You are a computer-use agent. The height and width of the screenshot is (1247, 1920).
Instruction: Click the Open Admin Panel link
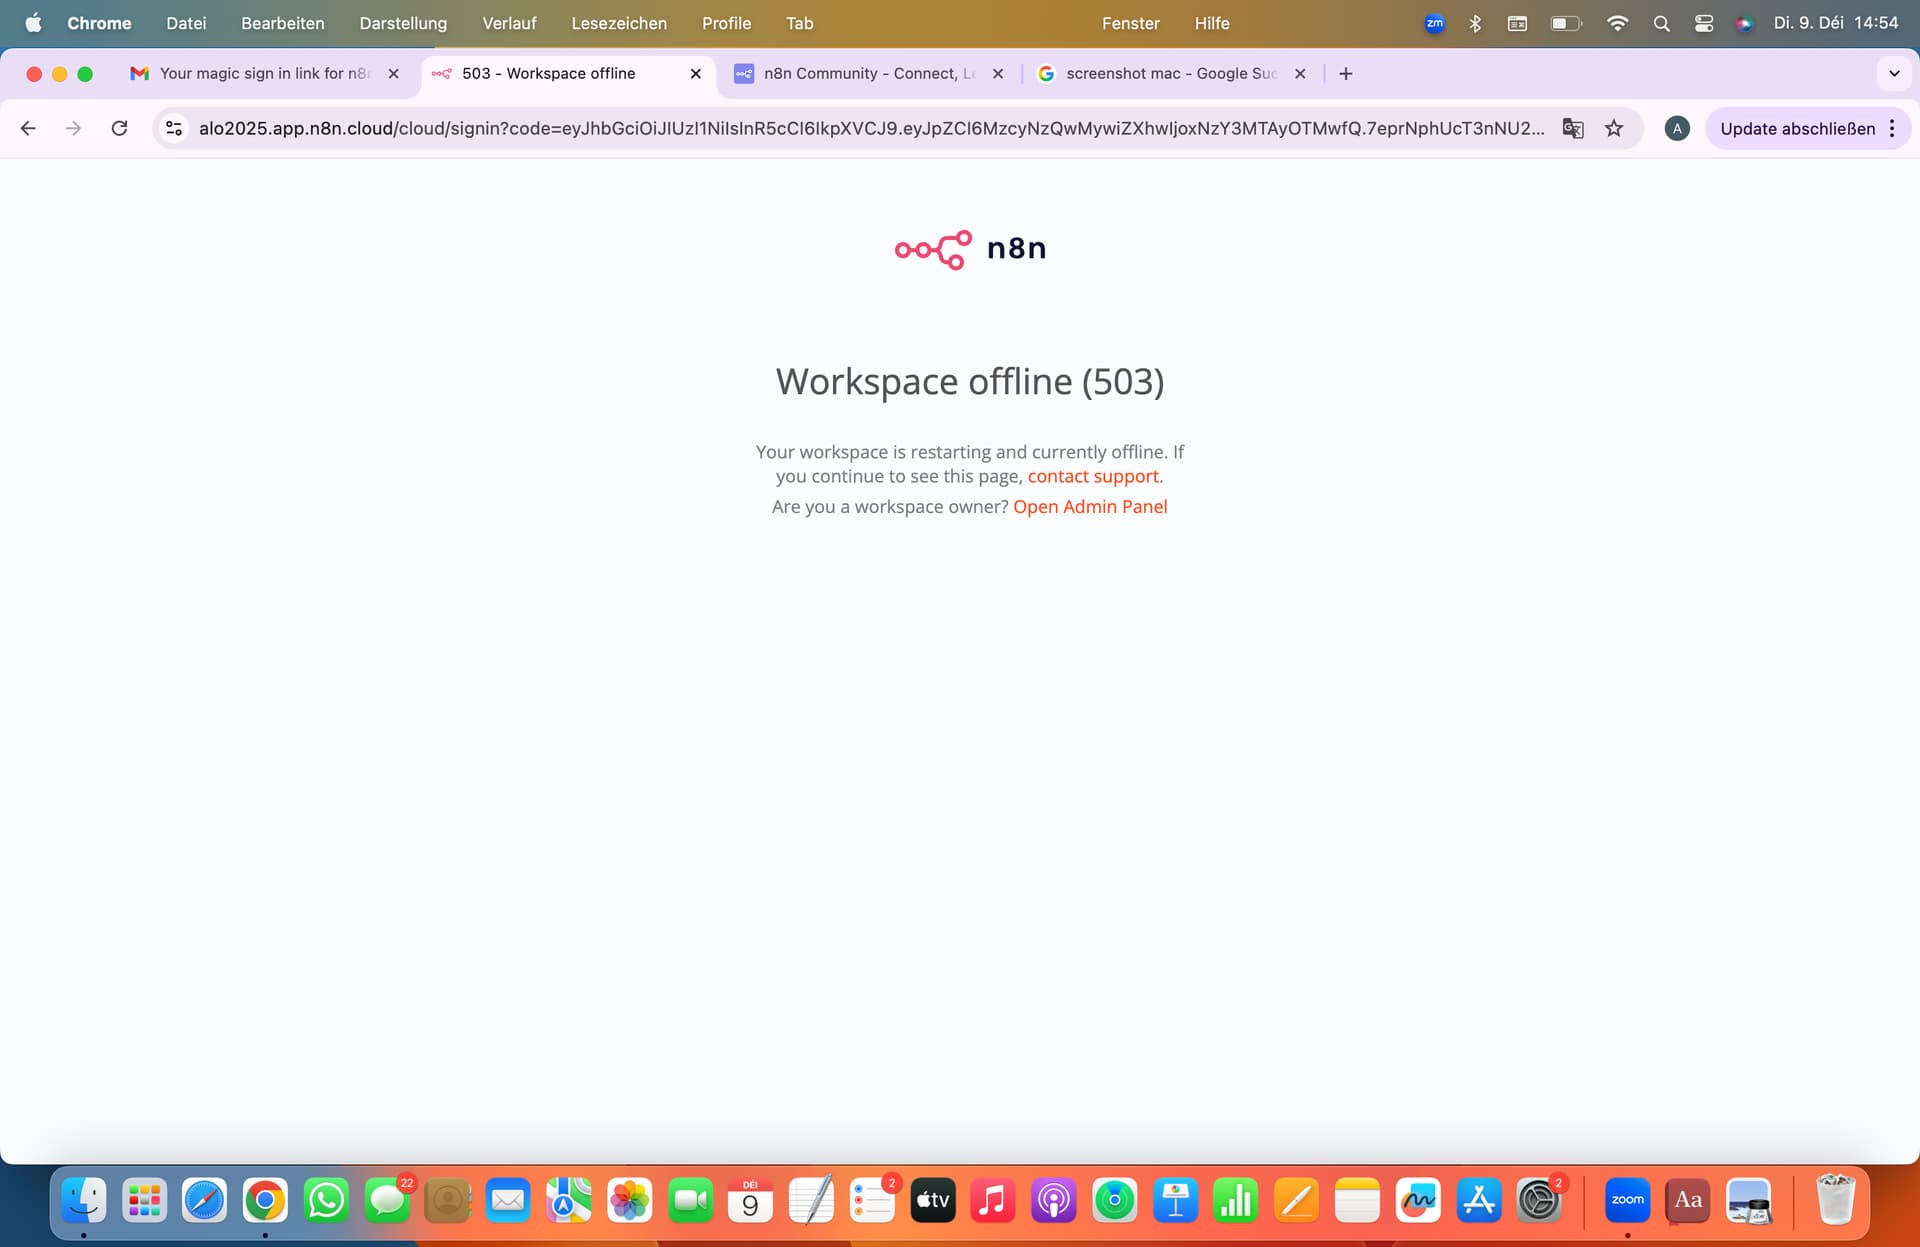click(x=1089, y=507)
